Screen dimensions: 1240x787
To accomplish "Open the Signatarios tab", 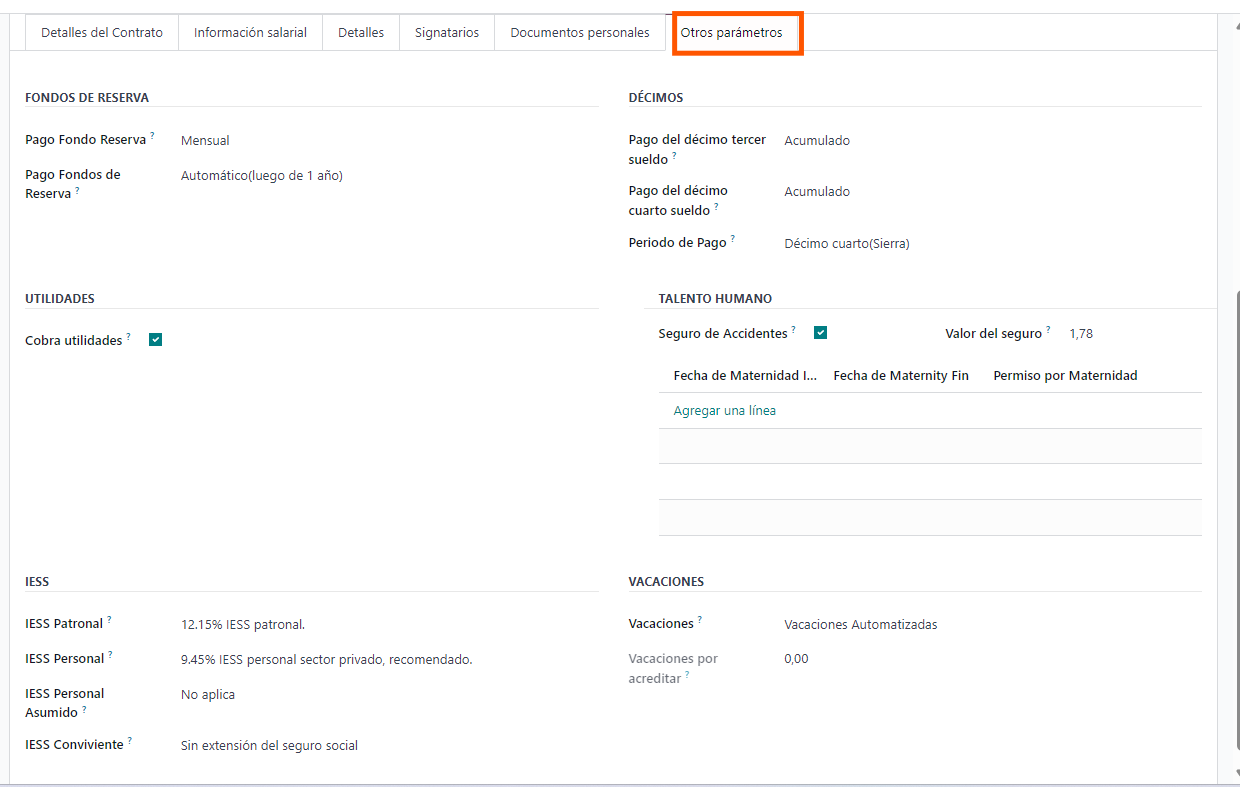I will pyautogui.click(x=446, y=33).
